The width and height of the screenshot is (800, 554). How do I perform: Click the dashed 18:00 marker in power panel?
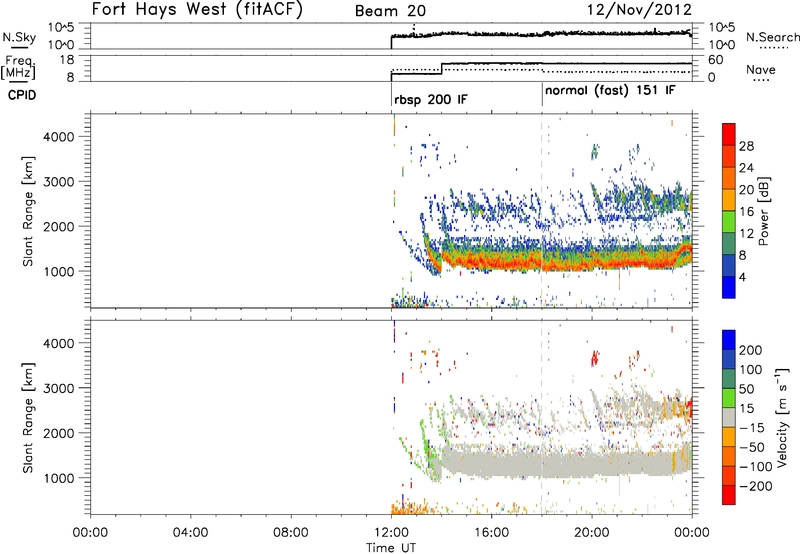pos(542,211)
